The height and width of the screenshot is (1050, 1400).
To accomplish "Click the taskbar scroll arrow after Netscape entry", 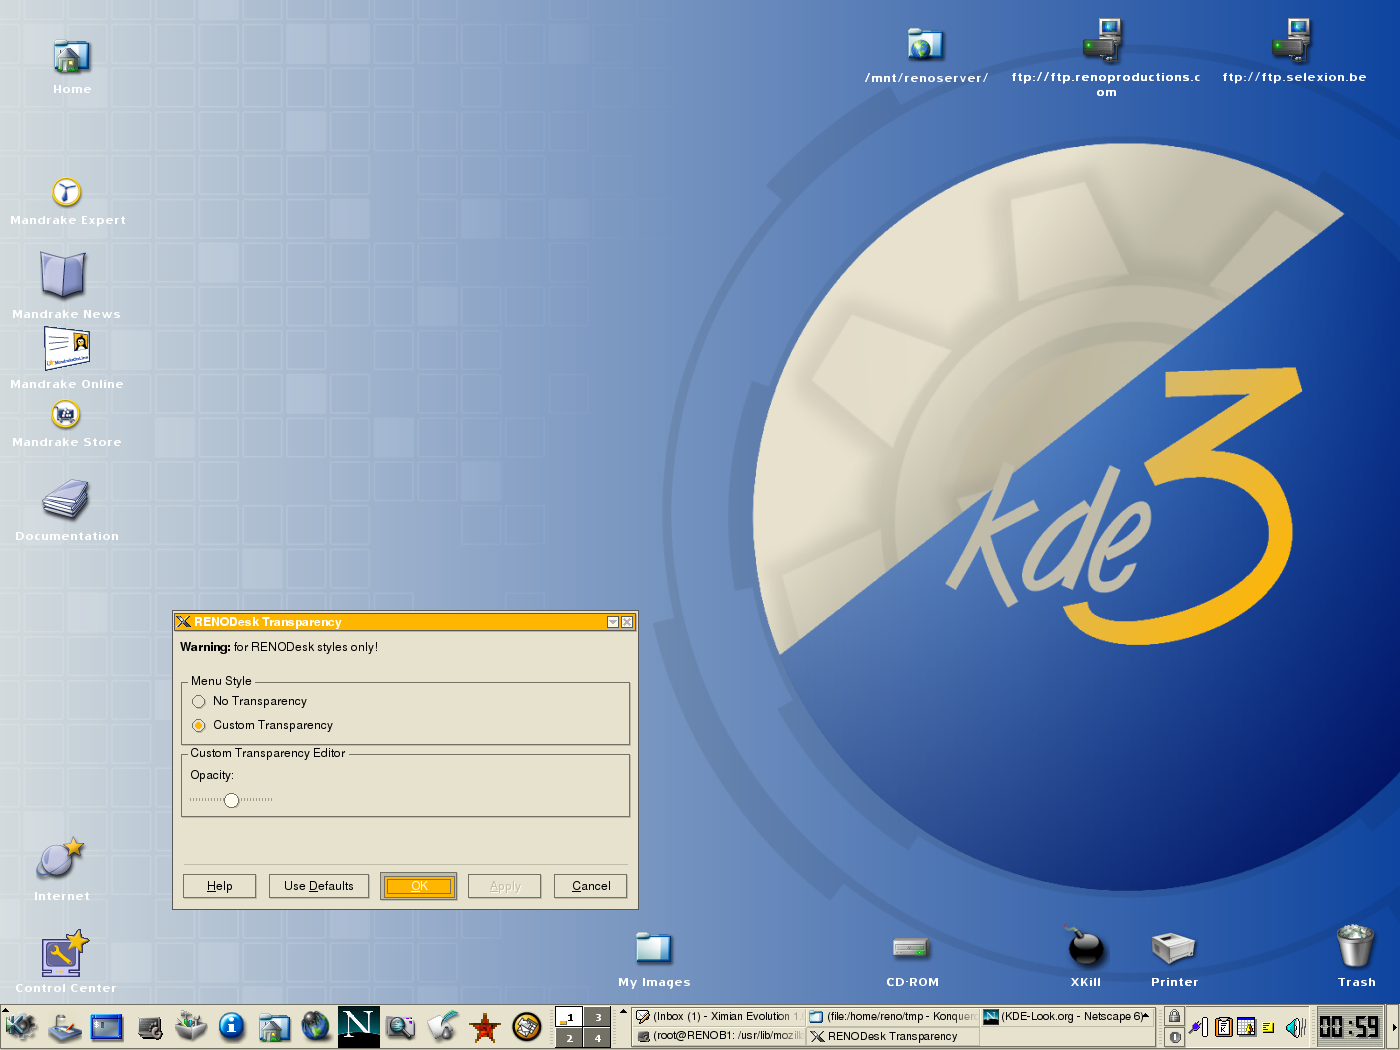I will click(x=1146, y=1015).
